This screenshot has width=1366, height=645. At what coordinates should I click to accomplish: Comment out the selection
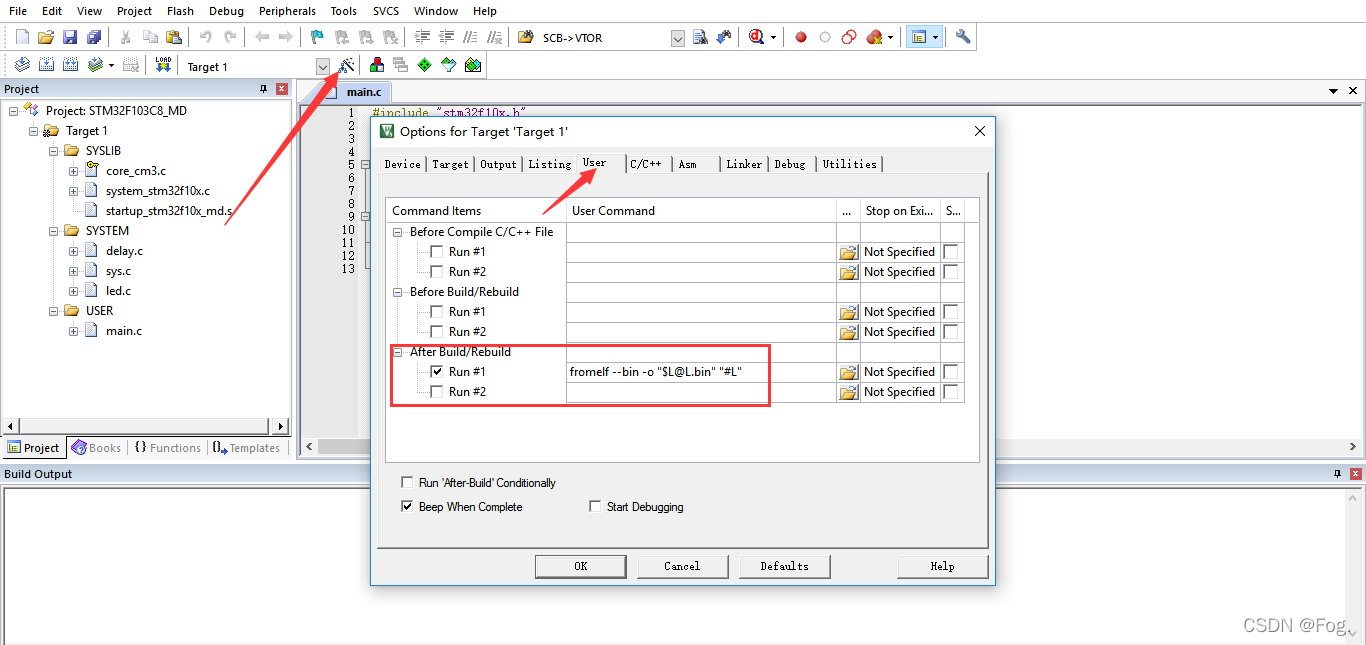pos(470,37)
